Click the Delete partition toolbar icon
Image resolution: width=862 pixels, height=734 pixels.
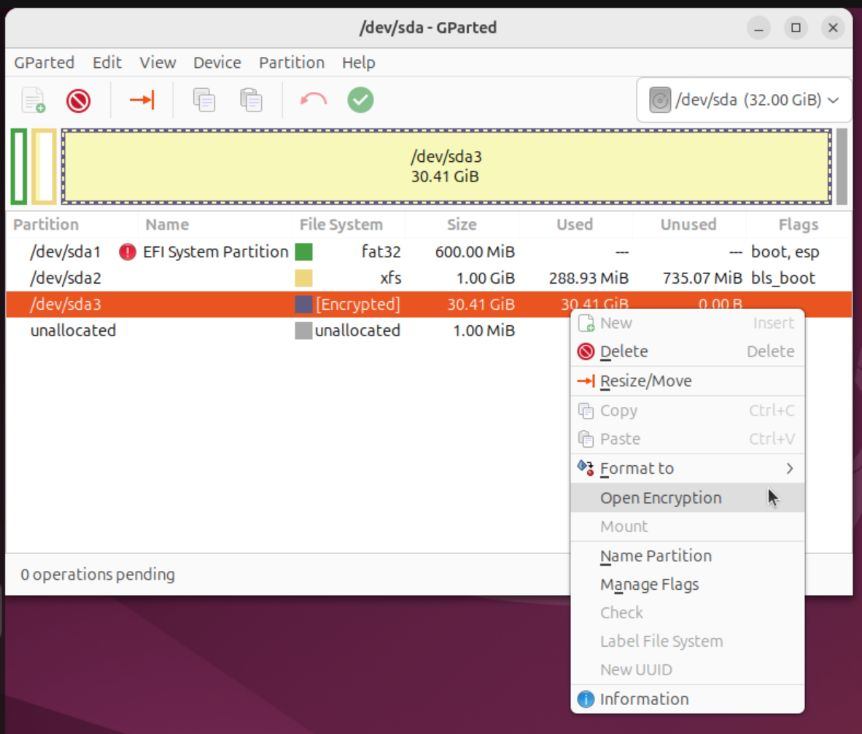[x=78, y=101]
